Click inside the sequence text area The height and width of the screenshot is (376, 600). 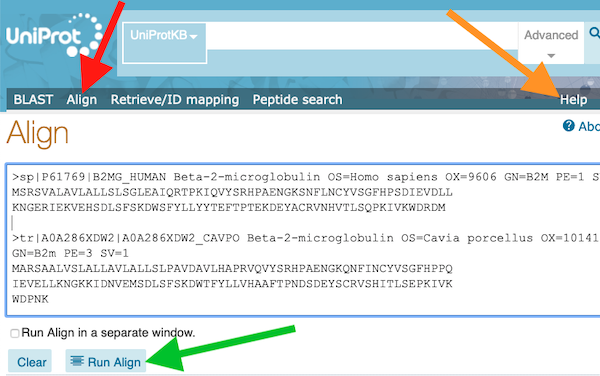pos(303,240)
